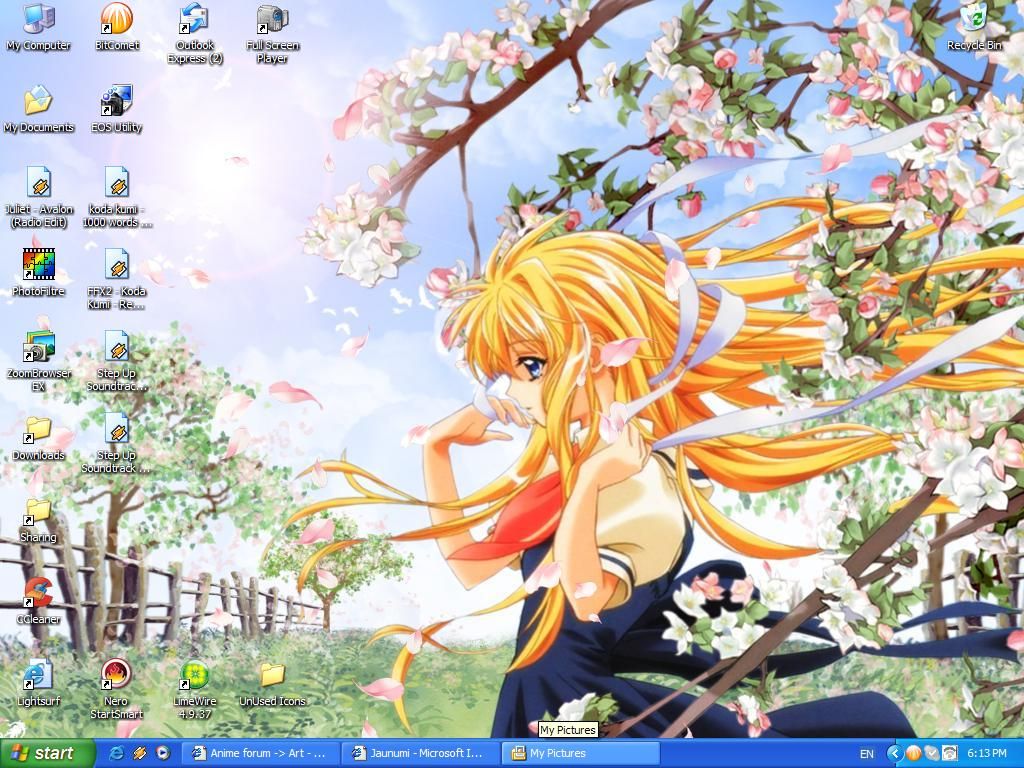Image resolution: width=1024 pixels, height=768 pixels.
Task: Click the grey Skype tray icon
Action: click(931, 753)
